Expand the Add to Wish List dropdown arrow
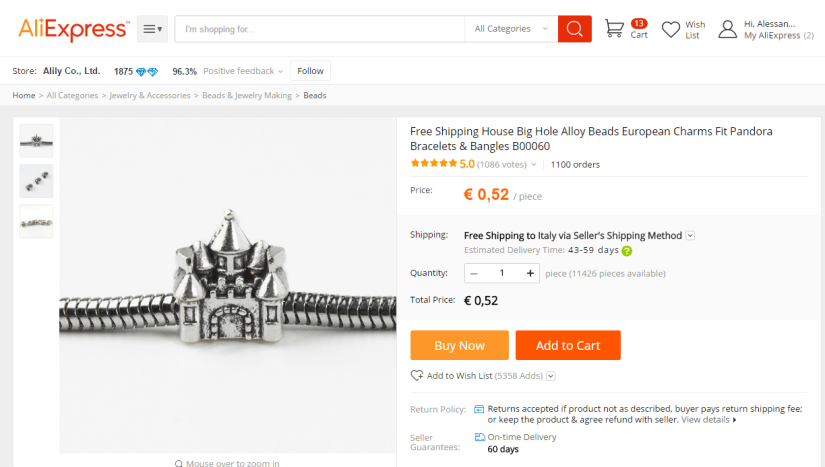 pyautogui.click(x=551, y=376)
